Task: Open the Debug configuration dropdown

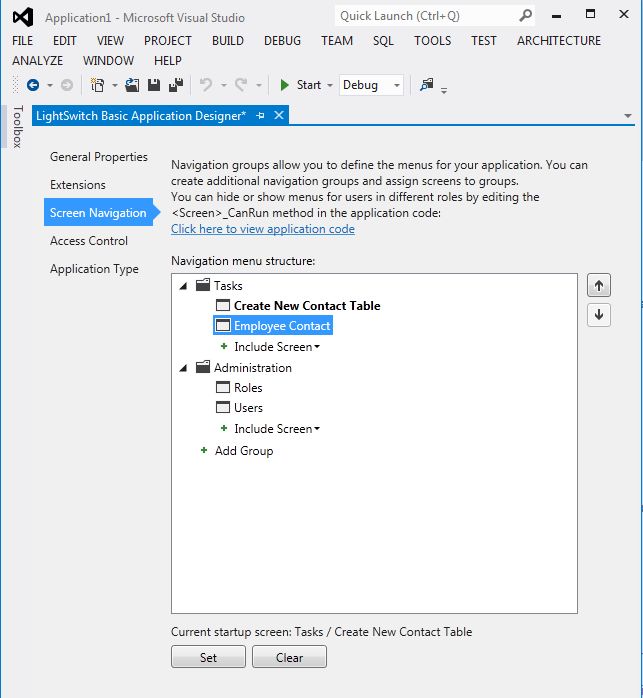Action: [x=396, y=85]
